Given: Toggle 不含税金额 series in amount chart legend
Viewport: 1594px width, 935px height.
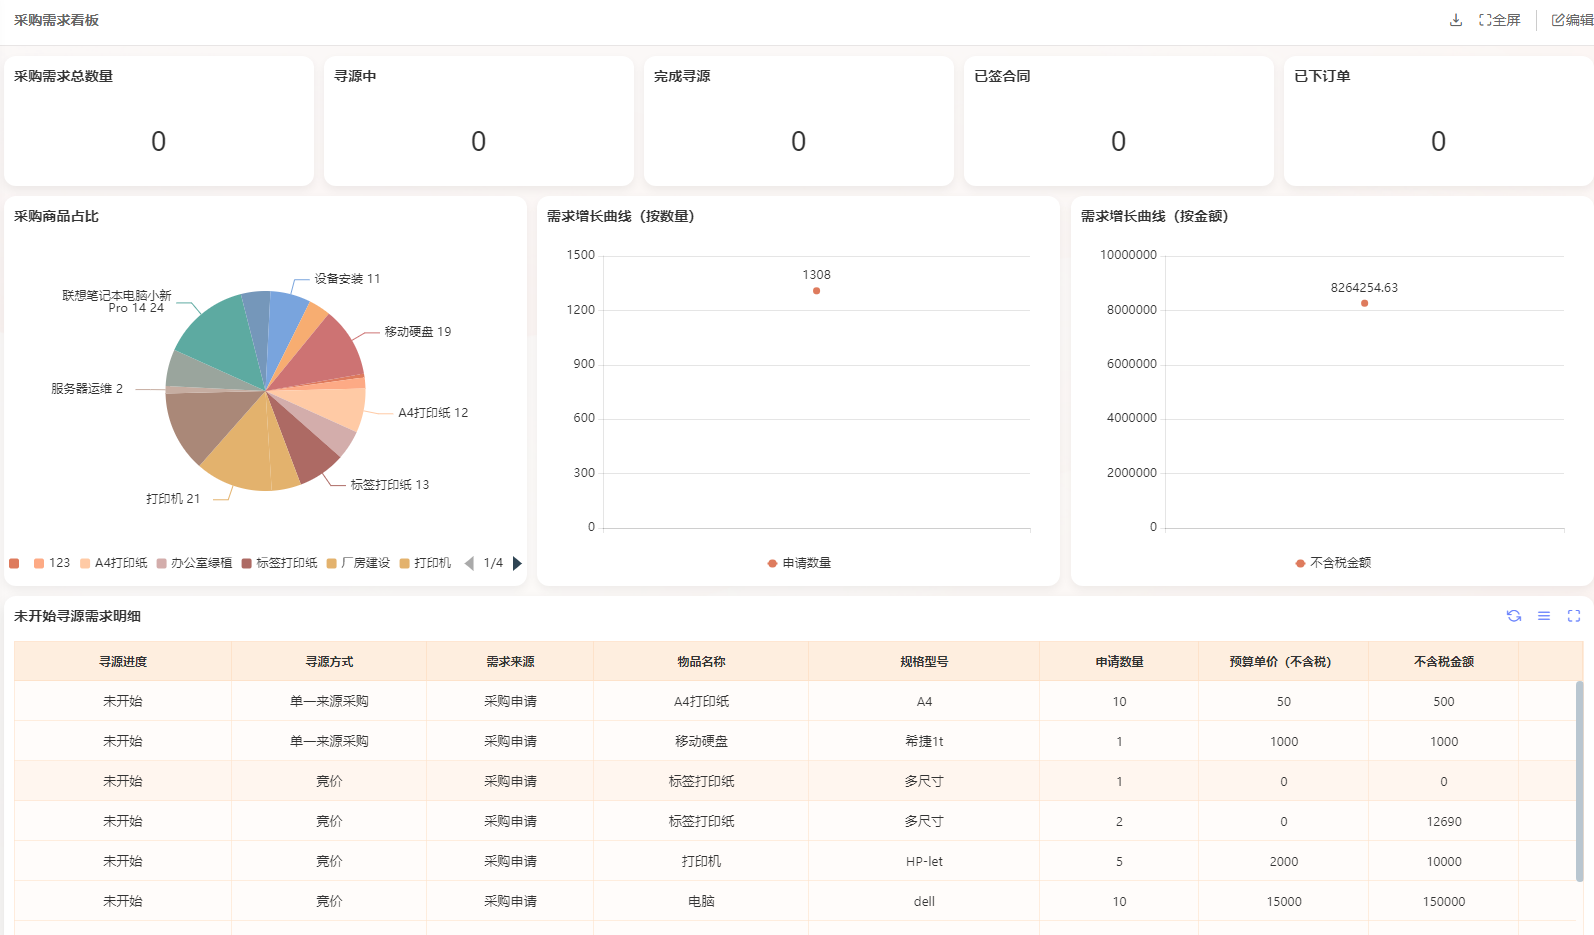Looking at the screenshot, I should pos(1333,563).
